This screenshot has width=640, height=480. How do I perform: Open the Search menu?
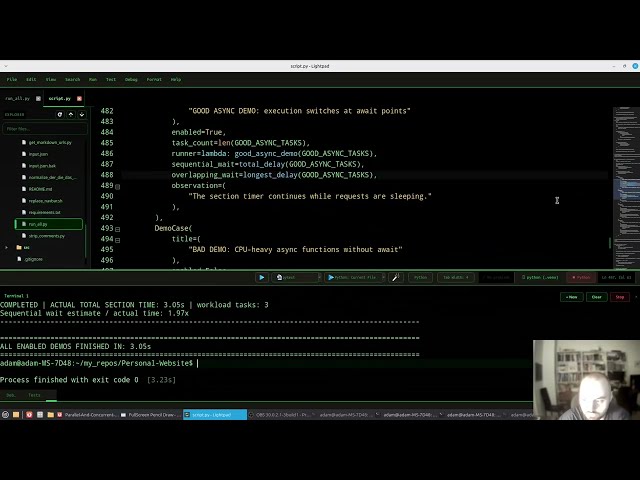72,80
